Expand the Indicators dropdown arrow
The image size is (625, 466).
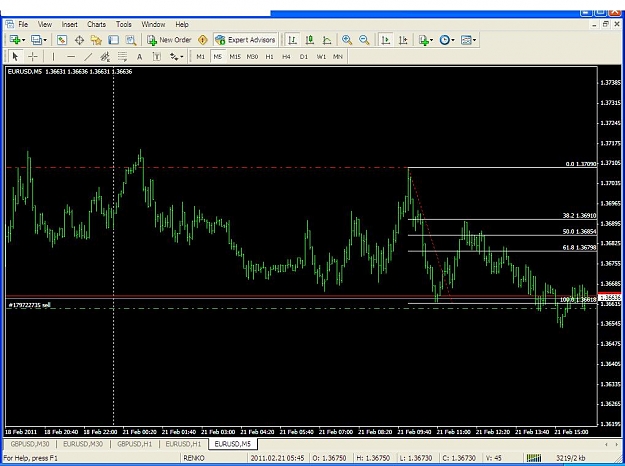[x=432, y=40]
